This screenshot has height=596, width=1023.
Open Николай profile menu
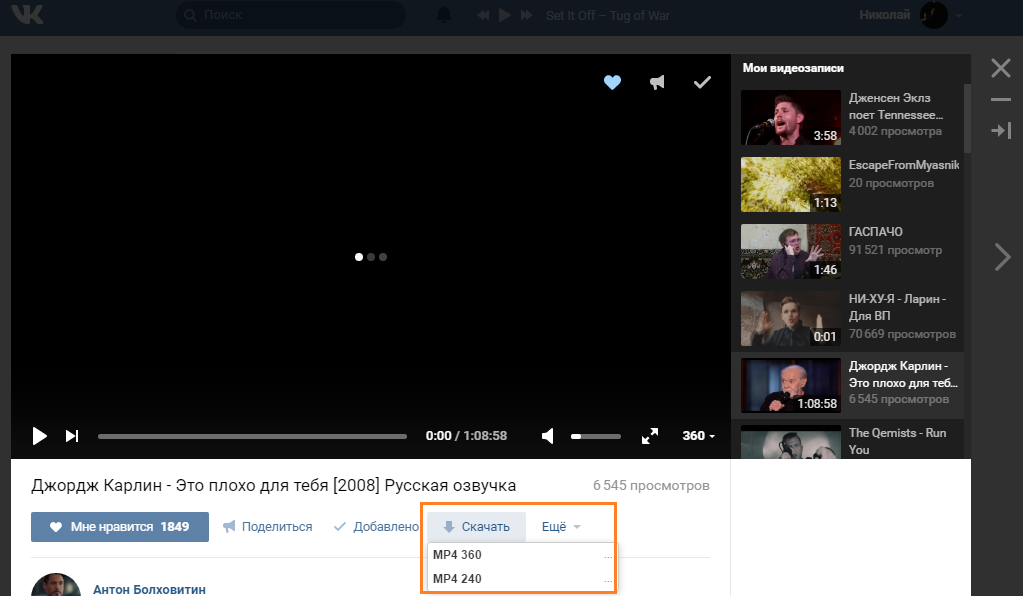coord(910,14)
